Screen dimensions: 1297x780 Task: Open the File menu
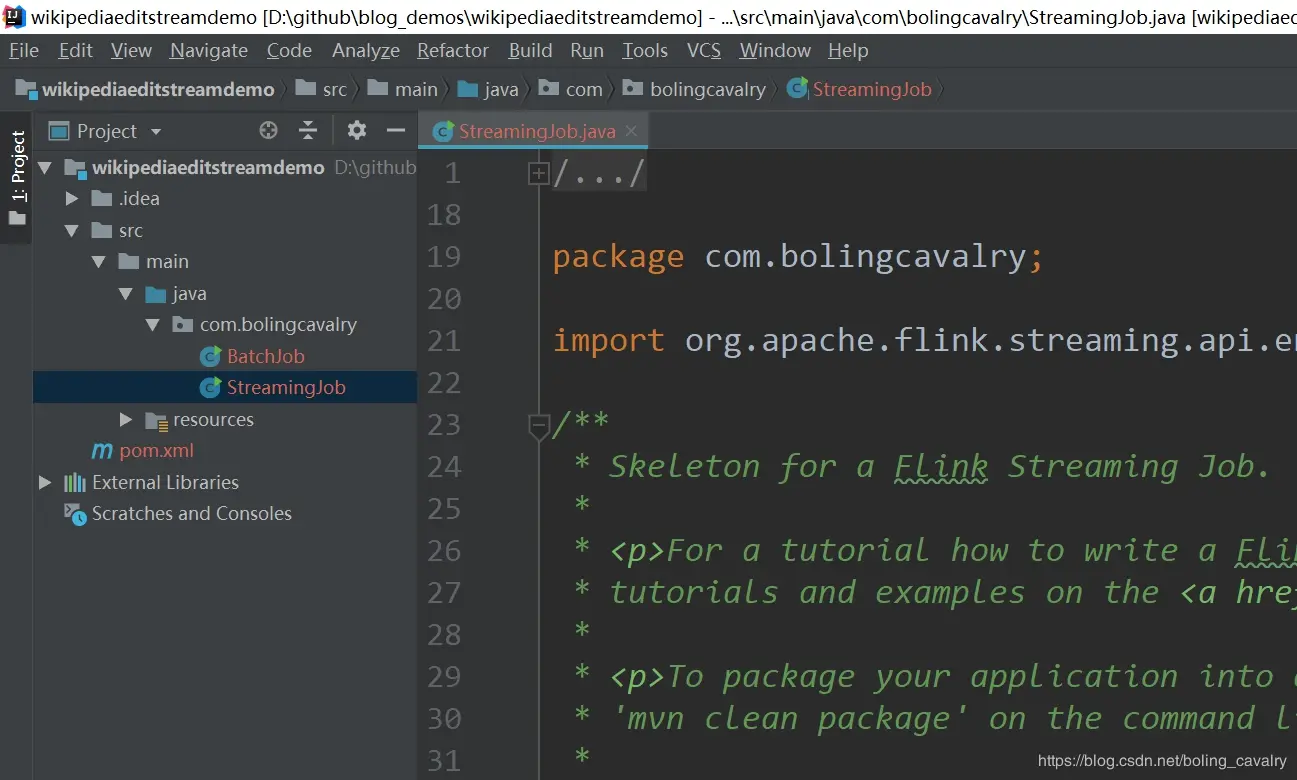click(23, 51)
